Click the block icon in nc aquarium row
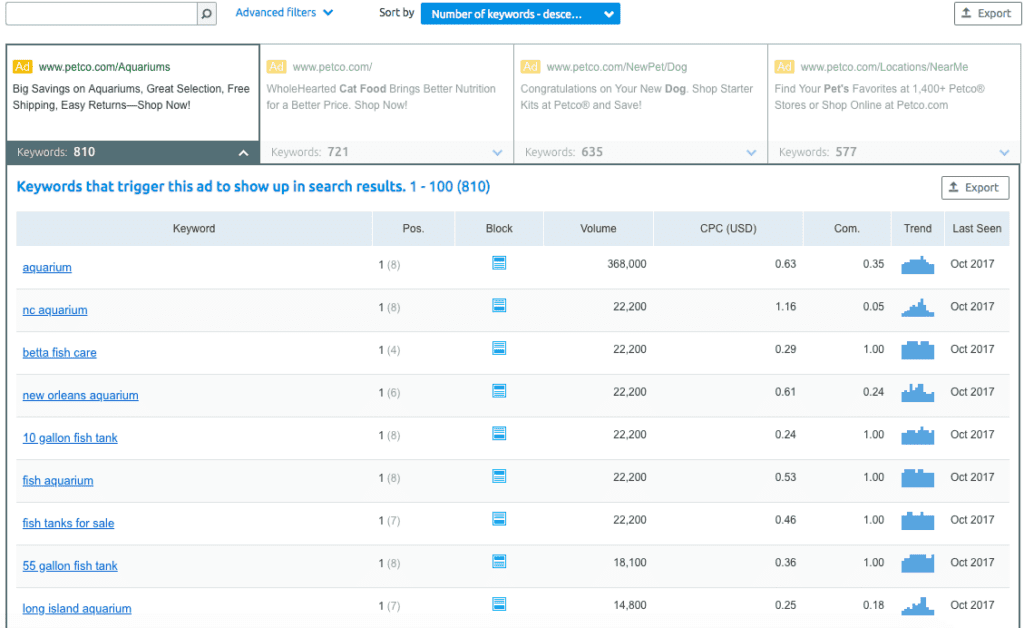 pyautogui.click(x=499, y=306)
